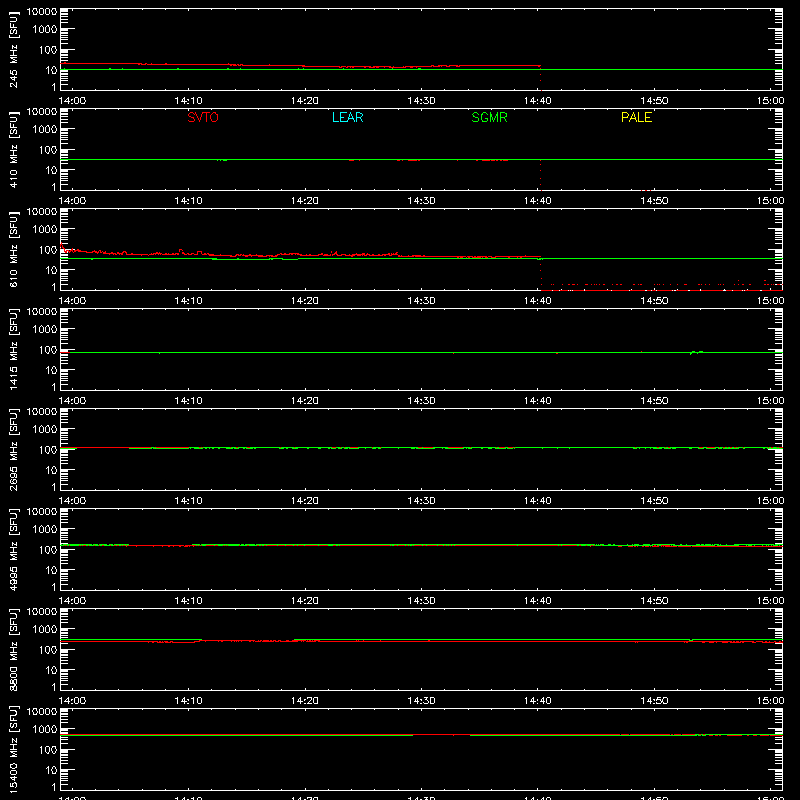Image resolution: width=800 pixels, height=800 pixels.
Task: Select the 245 MHz [SFU] axis title
Action: pos(13,49)
